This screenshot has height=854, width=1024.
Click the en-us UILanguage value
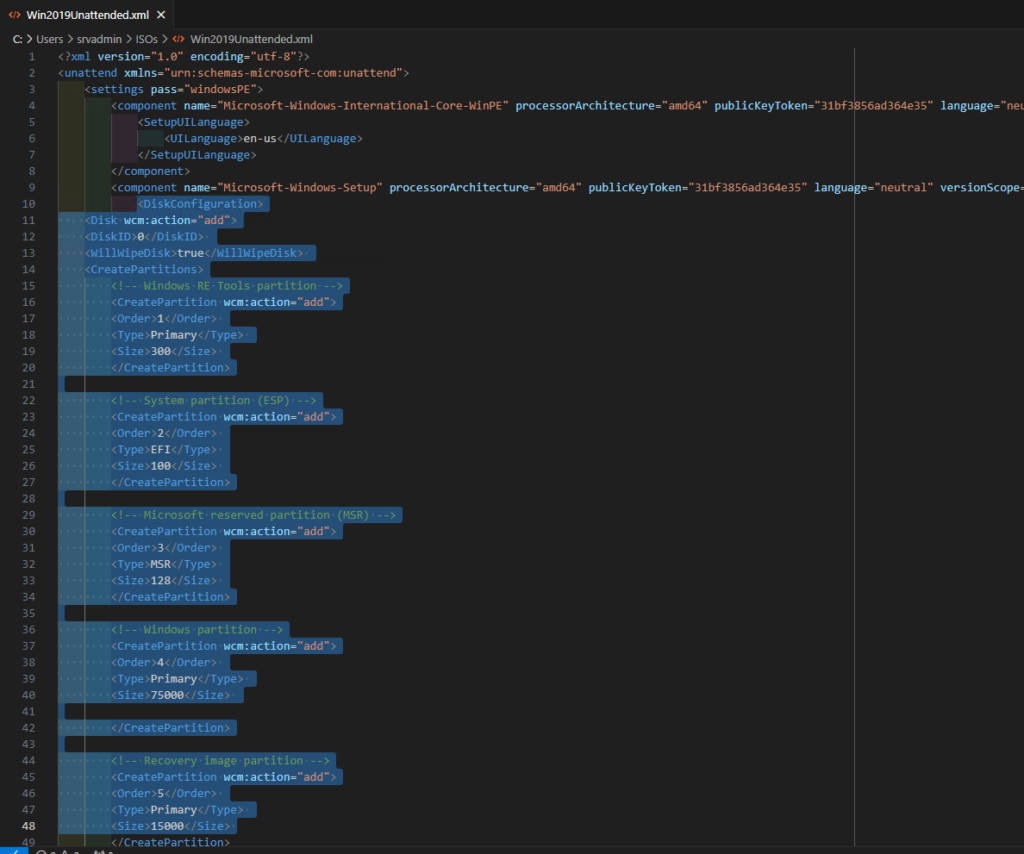click(x=259, y=139)
